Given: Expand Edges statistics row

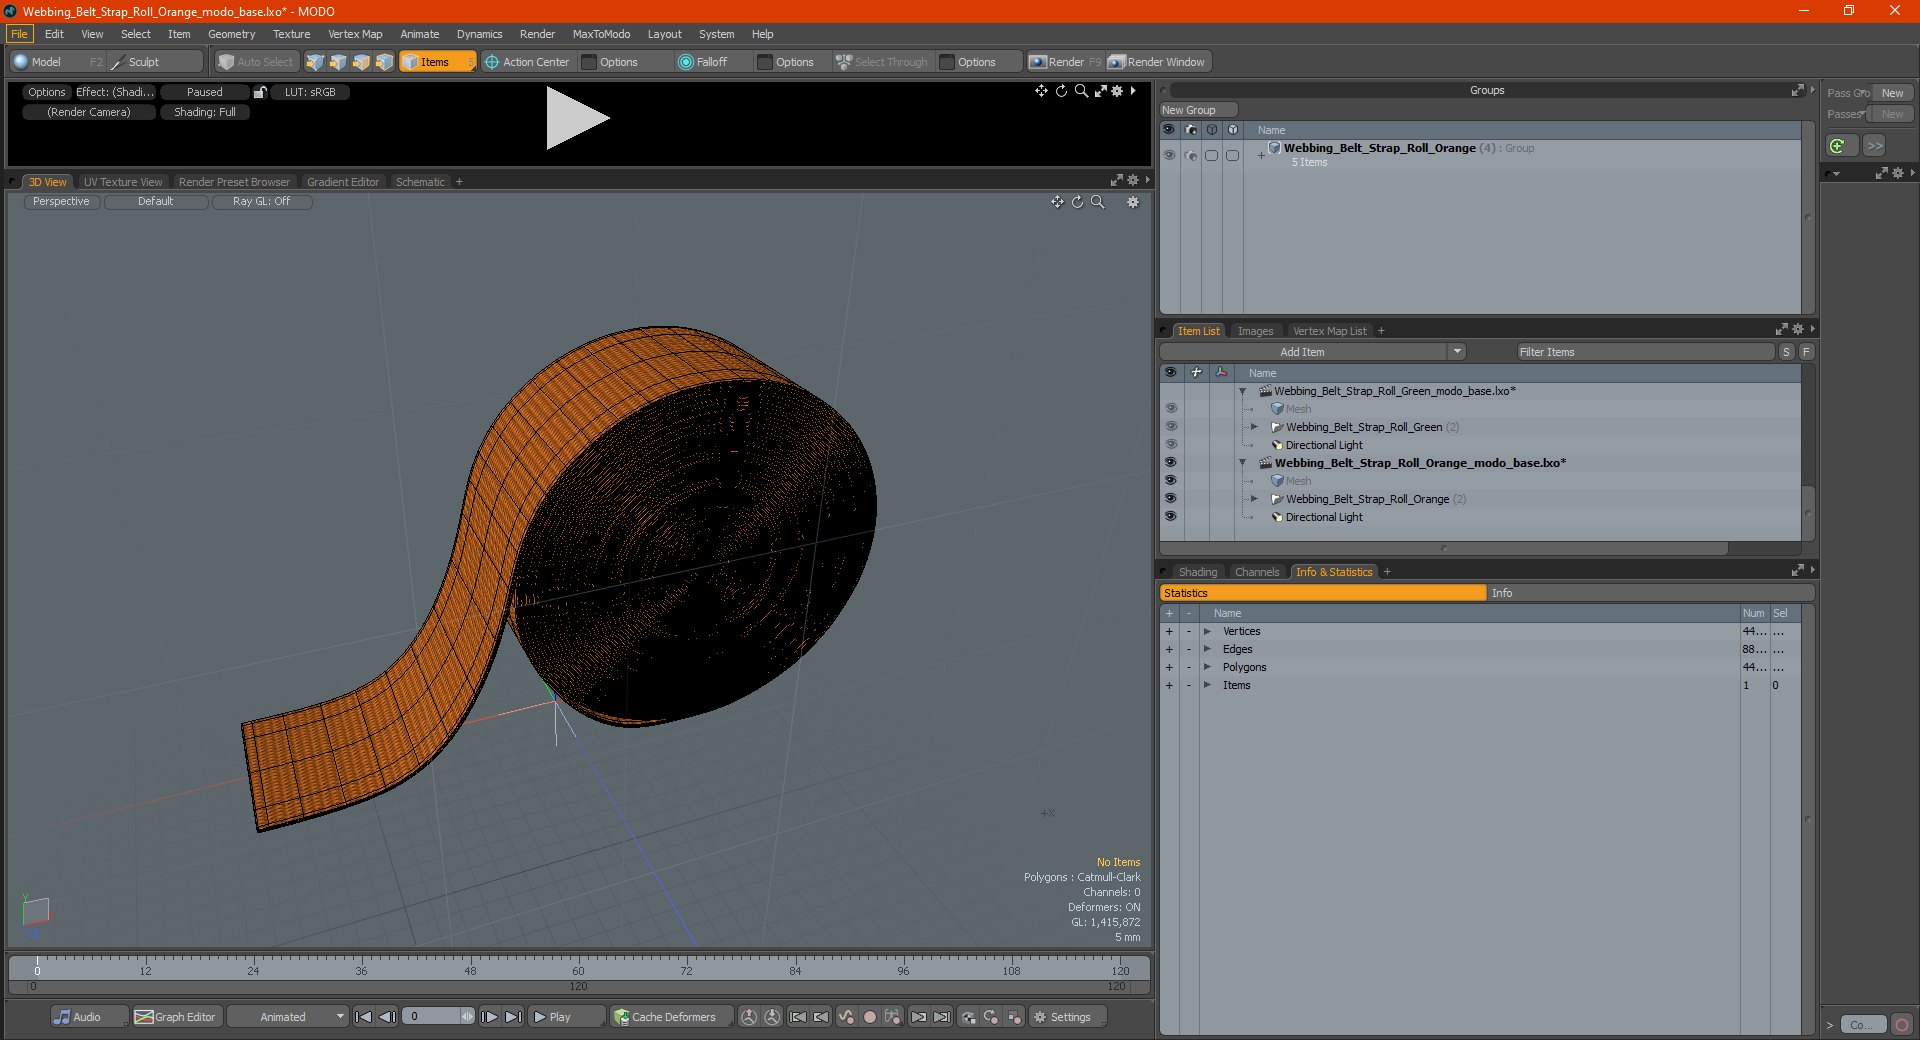Looking at the screenshot, I should point(1208,650).
